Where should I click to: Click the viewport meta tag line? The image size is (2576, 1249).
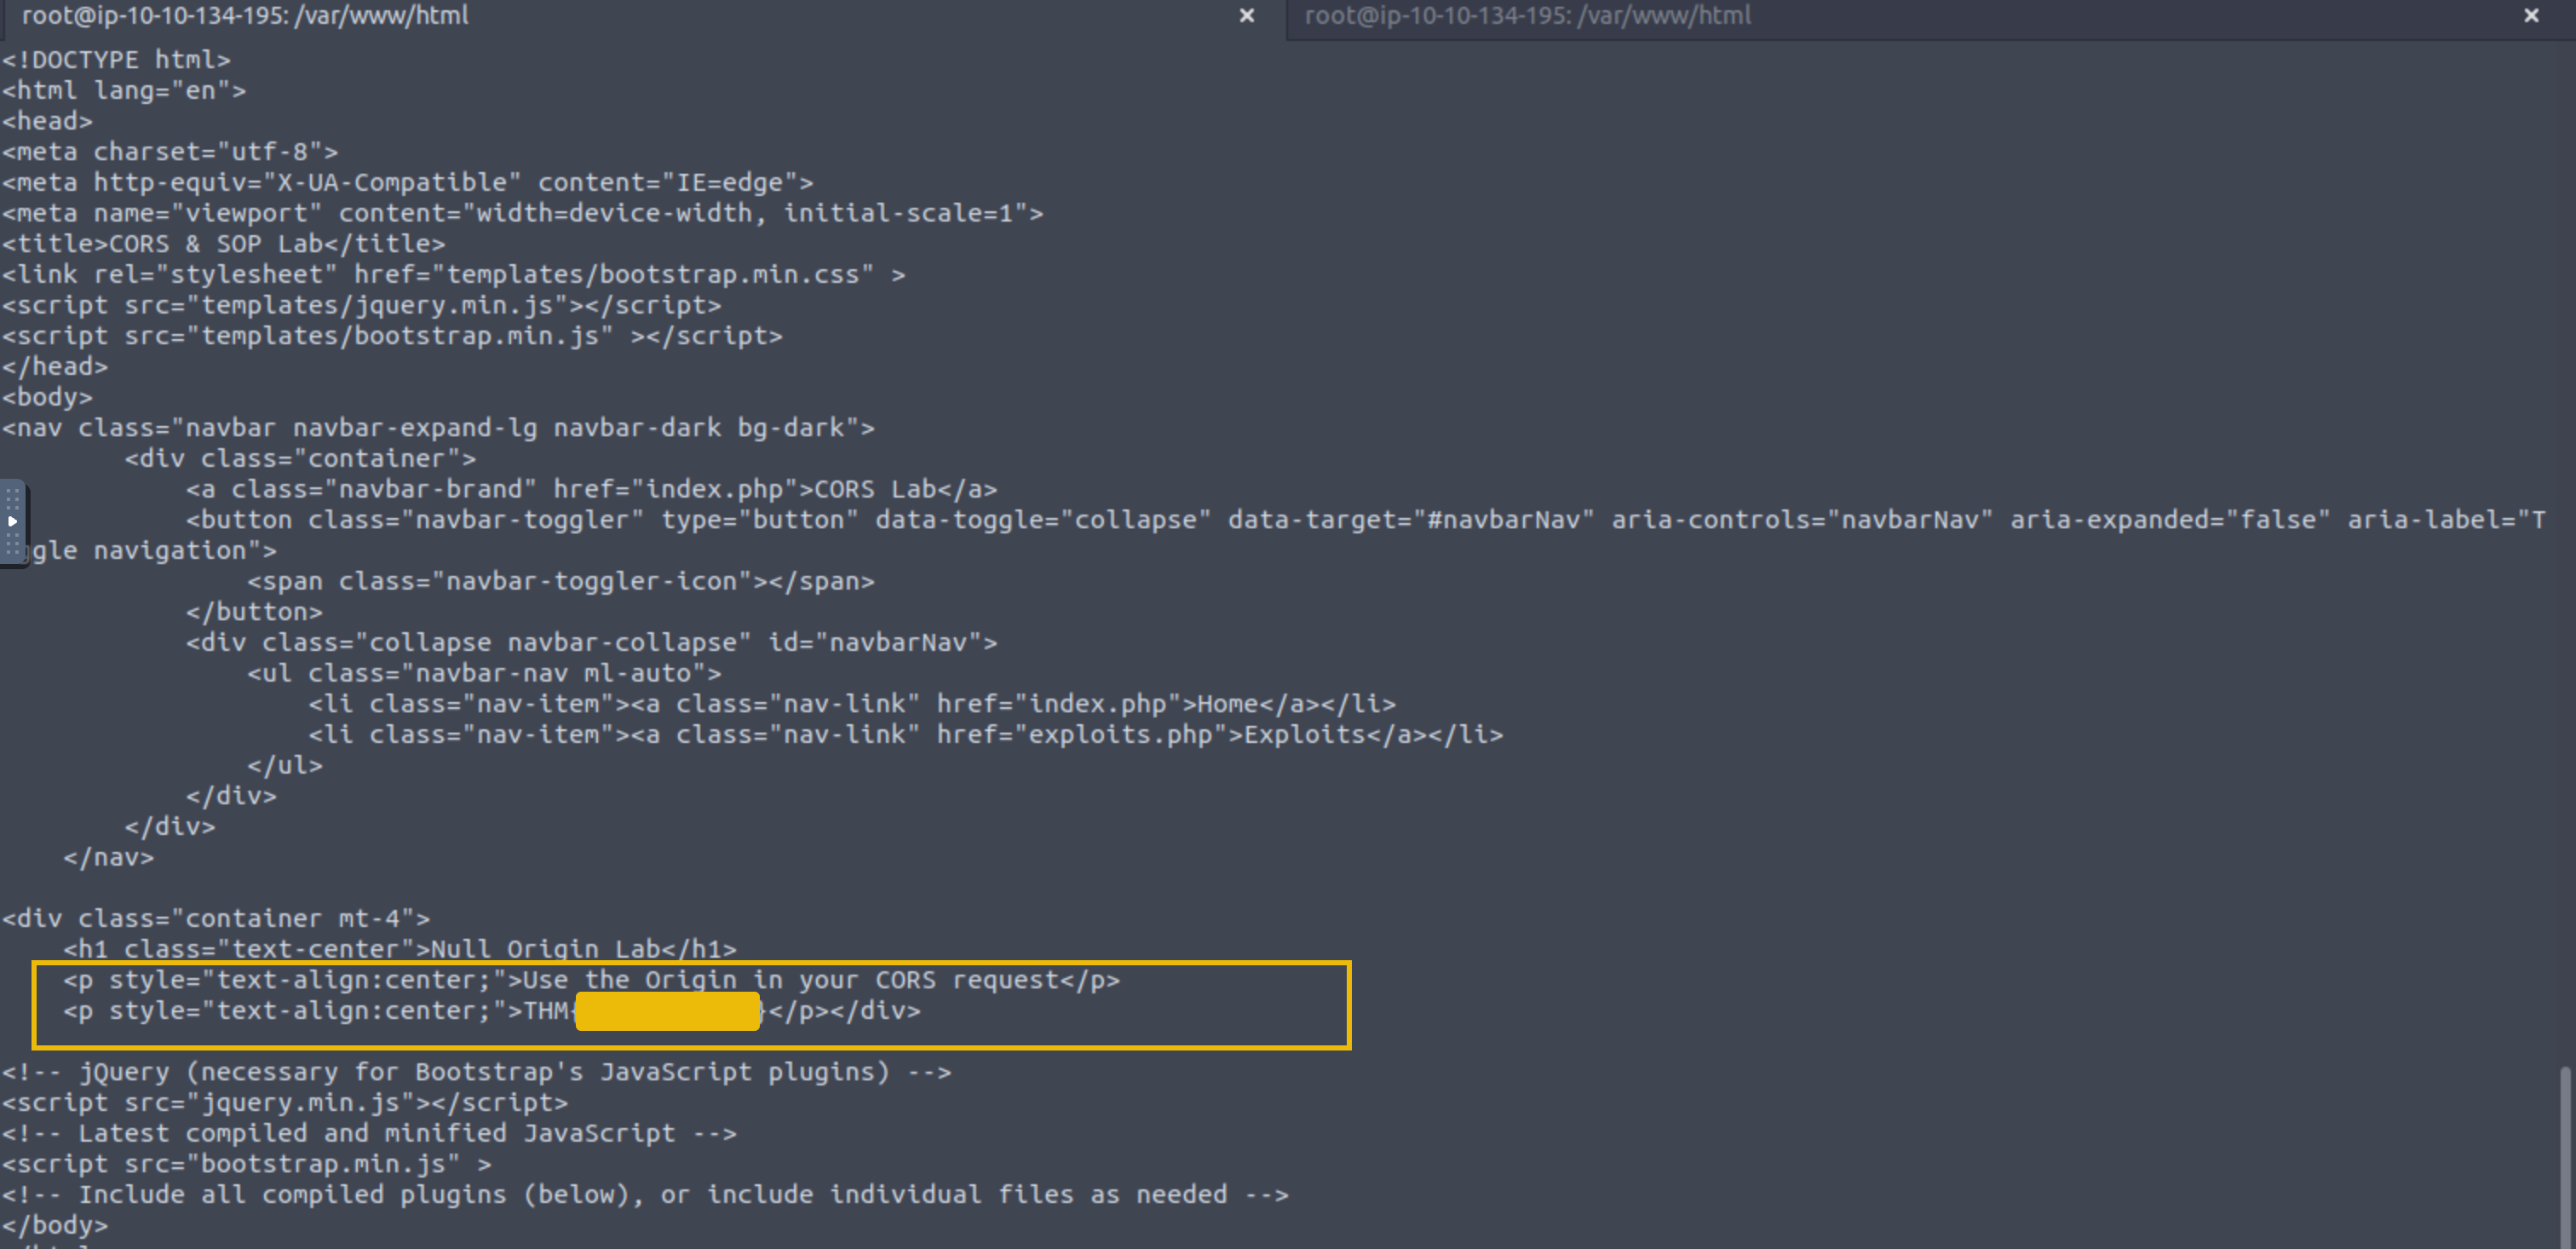(x=523, y=213)
